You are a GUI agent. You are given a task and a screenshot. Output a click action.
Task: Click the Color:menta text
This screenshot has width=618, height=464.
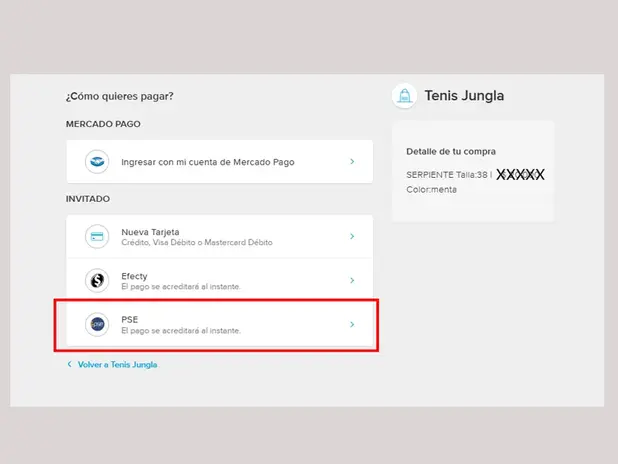click(x=431, y=190)
